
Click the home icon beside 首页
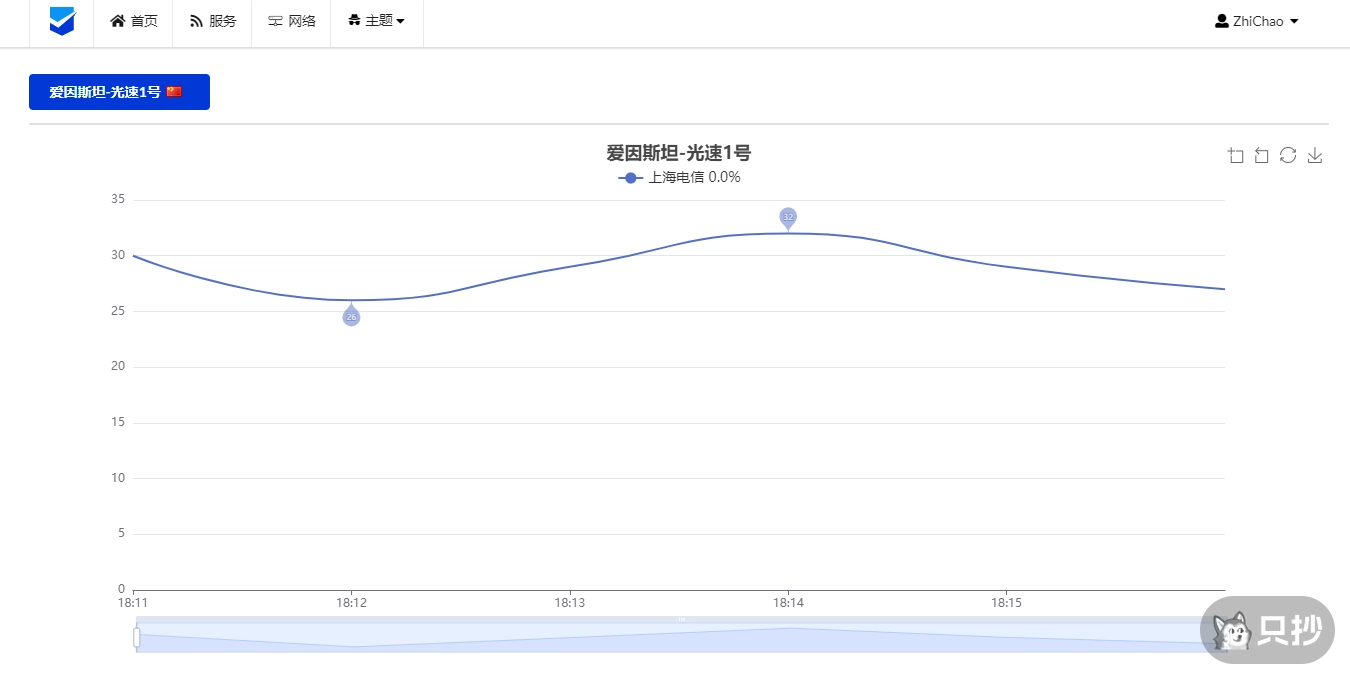[x=118, y=21]
